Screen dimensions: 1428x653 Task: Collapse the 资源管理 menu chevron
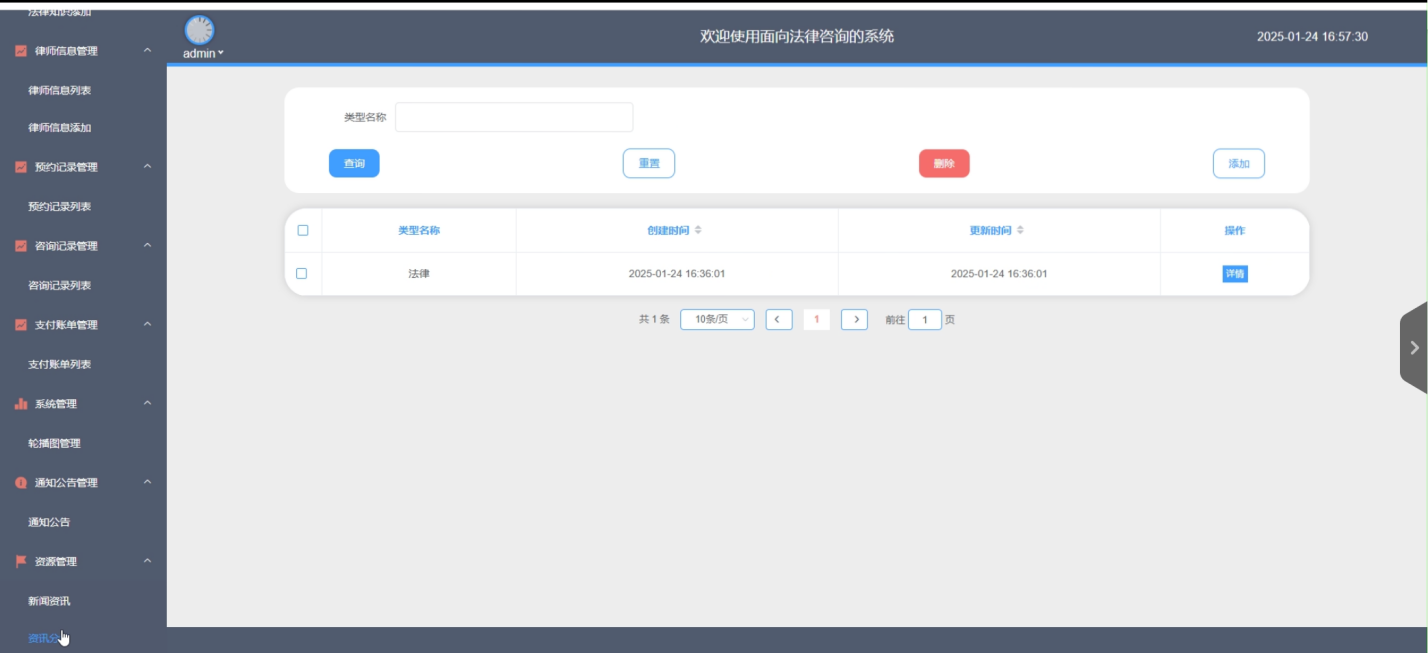(x=147, y=561)
